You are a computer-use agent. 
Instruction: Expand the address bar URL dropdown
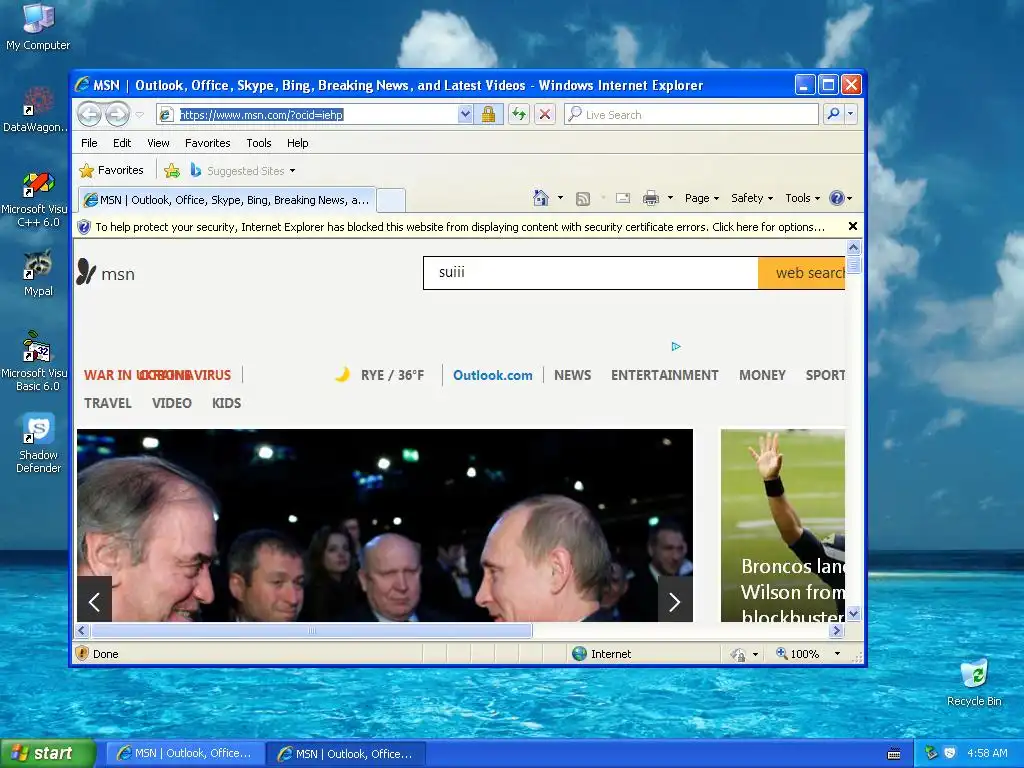pos(464,114)
